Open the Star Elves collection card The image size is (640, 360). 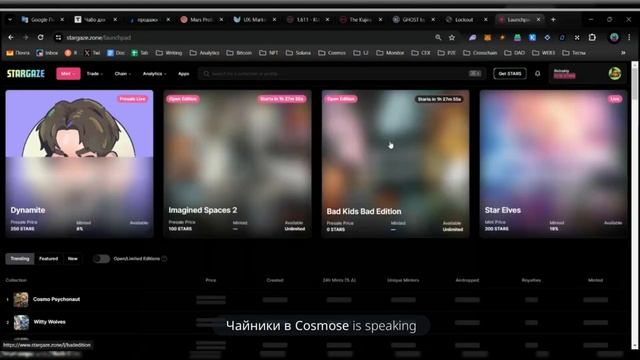point(553,164)
